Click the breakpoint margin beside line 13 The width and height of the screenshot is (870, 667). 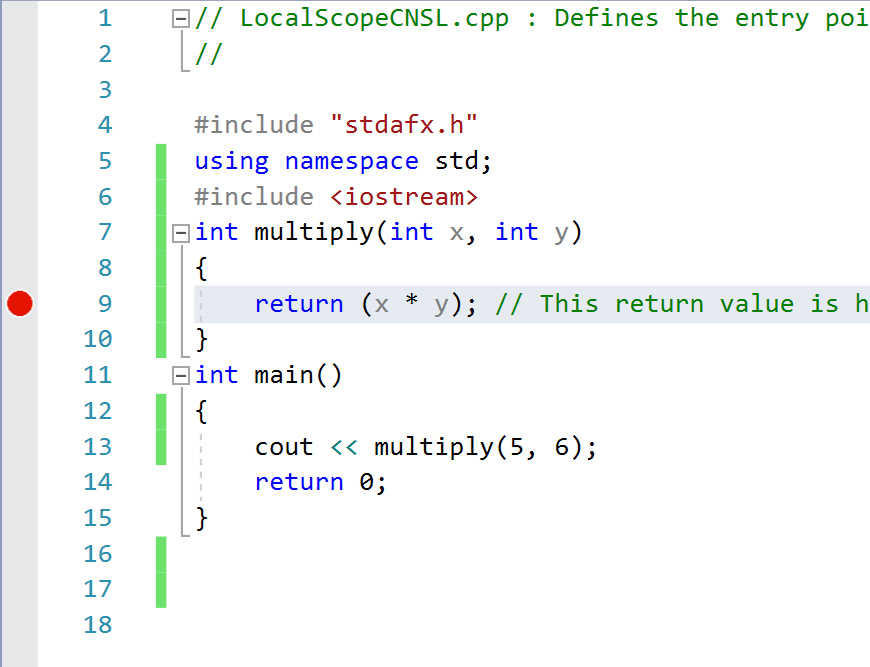[19, 446]
